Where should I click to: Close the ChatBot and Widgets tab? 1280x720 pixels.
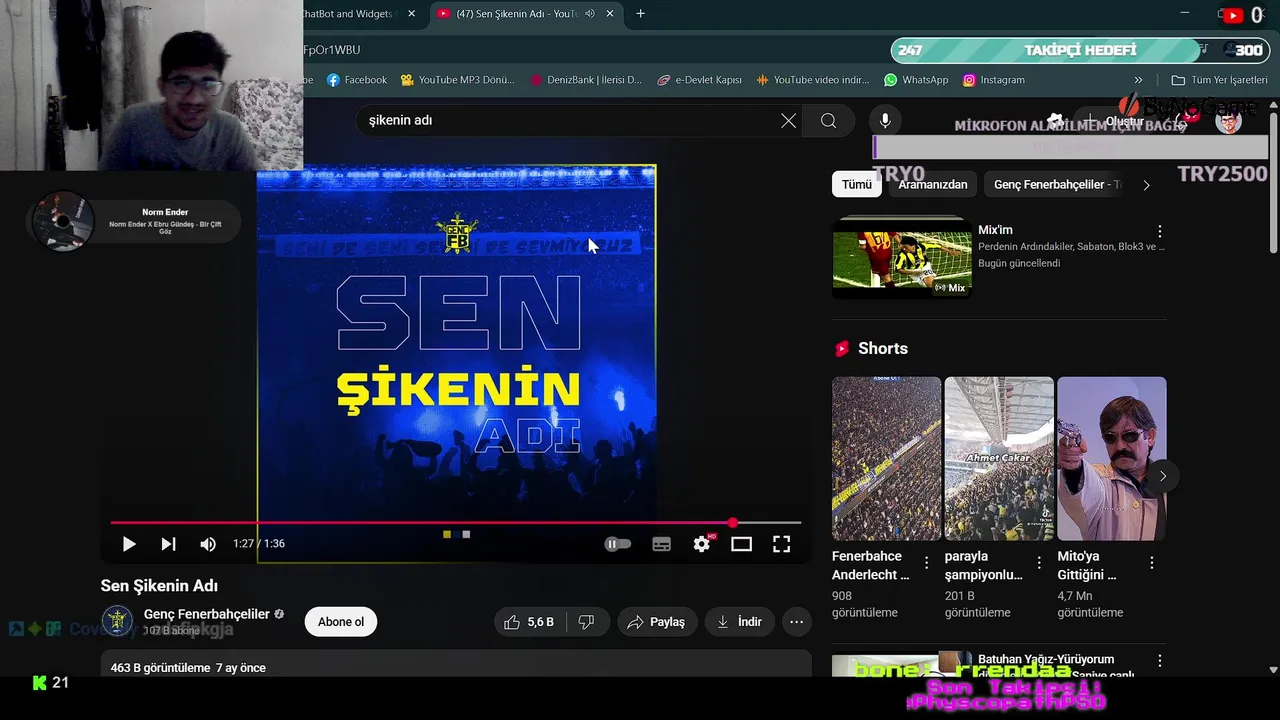coord(411,14)
